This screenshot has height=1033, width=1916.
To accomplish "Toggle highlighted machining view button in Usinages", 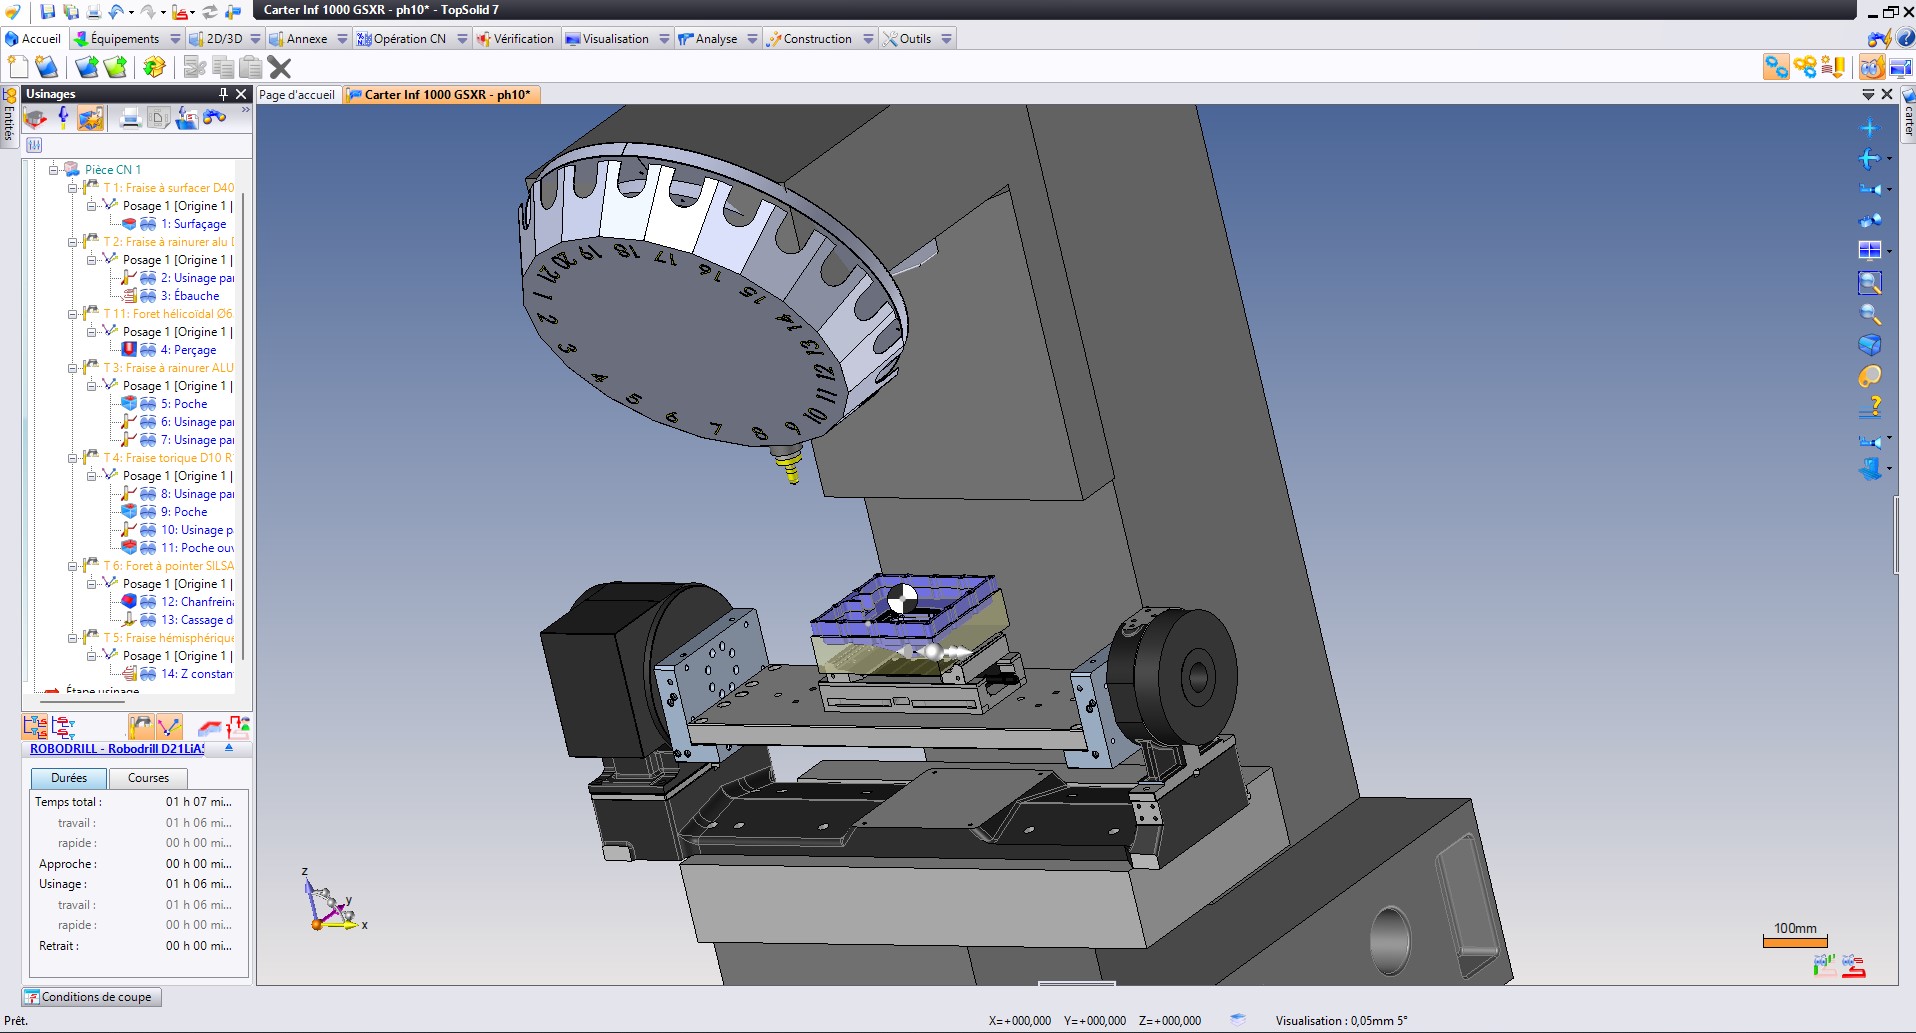I will (x=91, y=118).
